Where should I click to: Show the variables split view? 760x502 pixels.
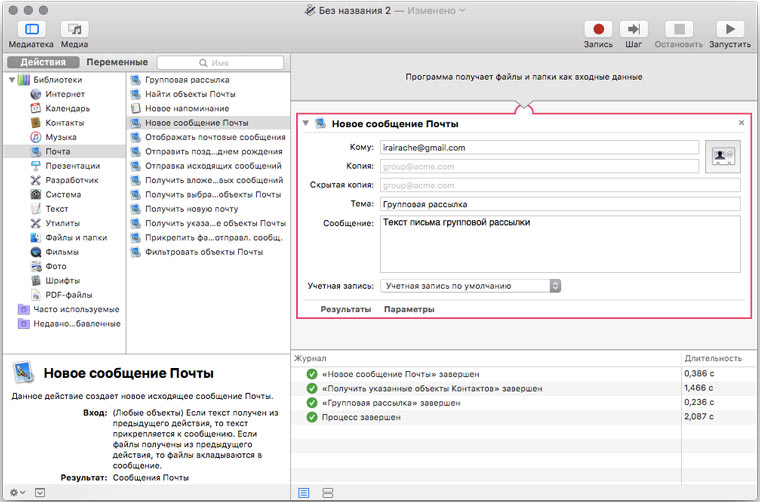click(x=328, y=493)
